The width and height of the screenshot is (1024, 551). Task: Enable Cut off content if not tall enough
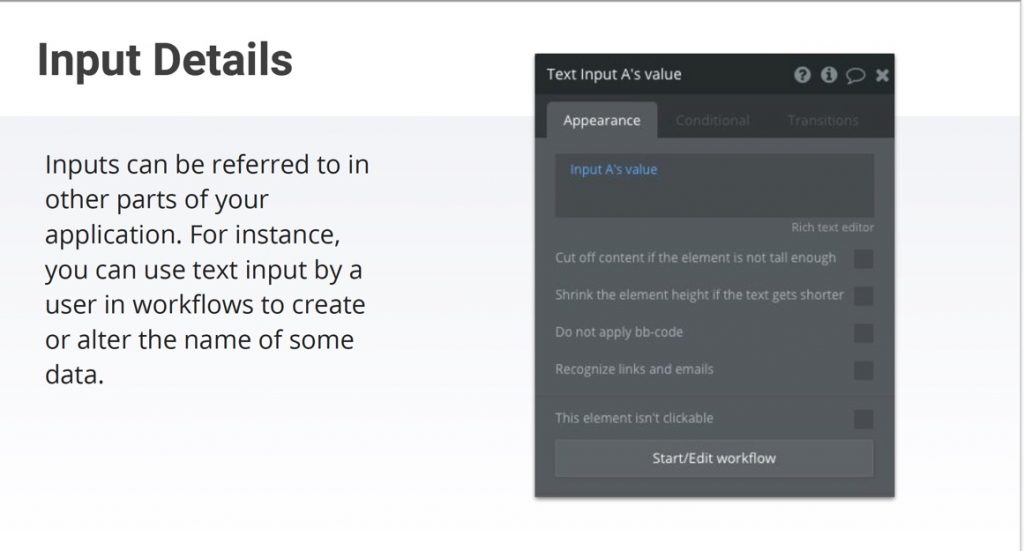pos(863,259)
